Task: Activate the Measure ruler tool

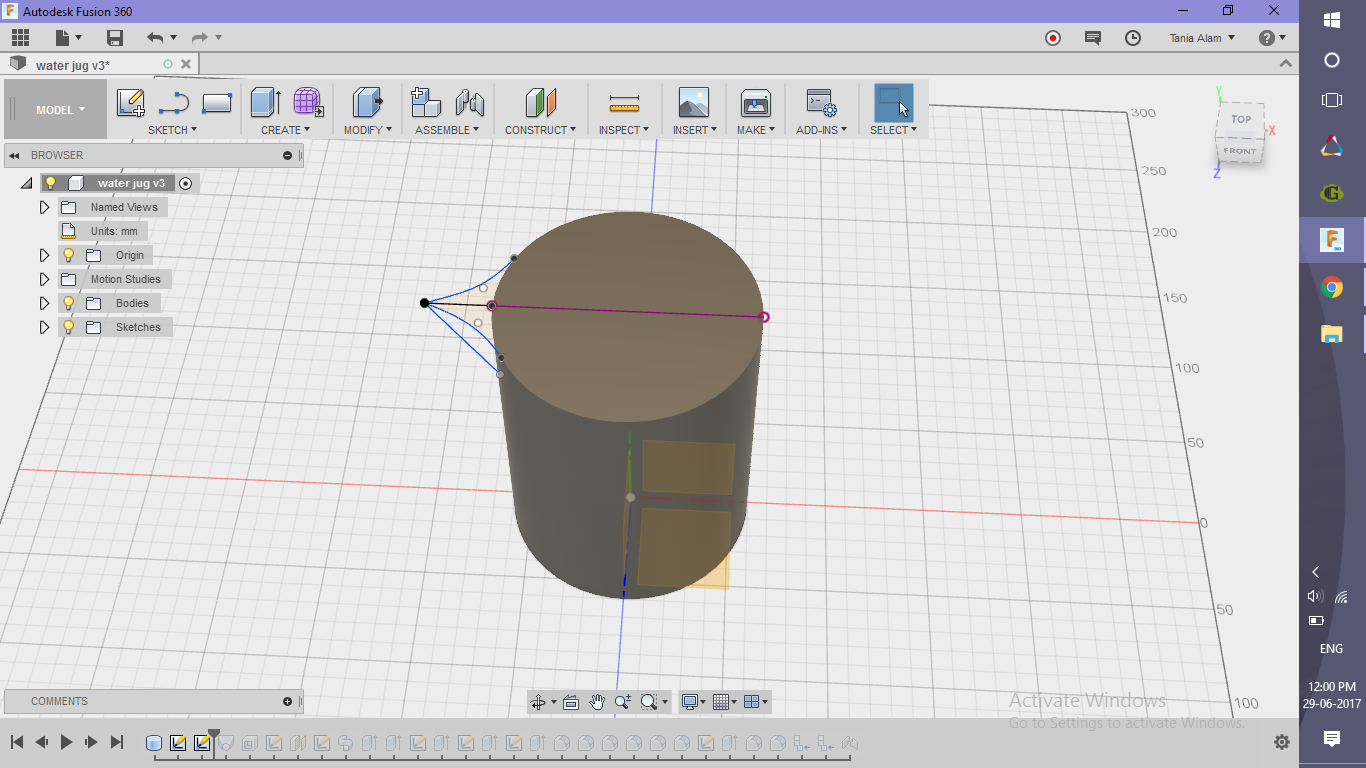Action: [624, 103]
